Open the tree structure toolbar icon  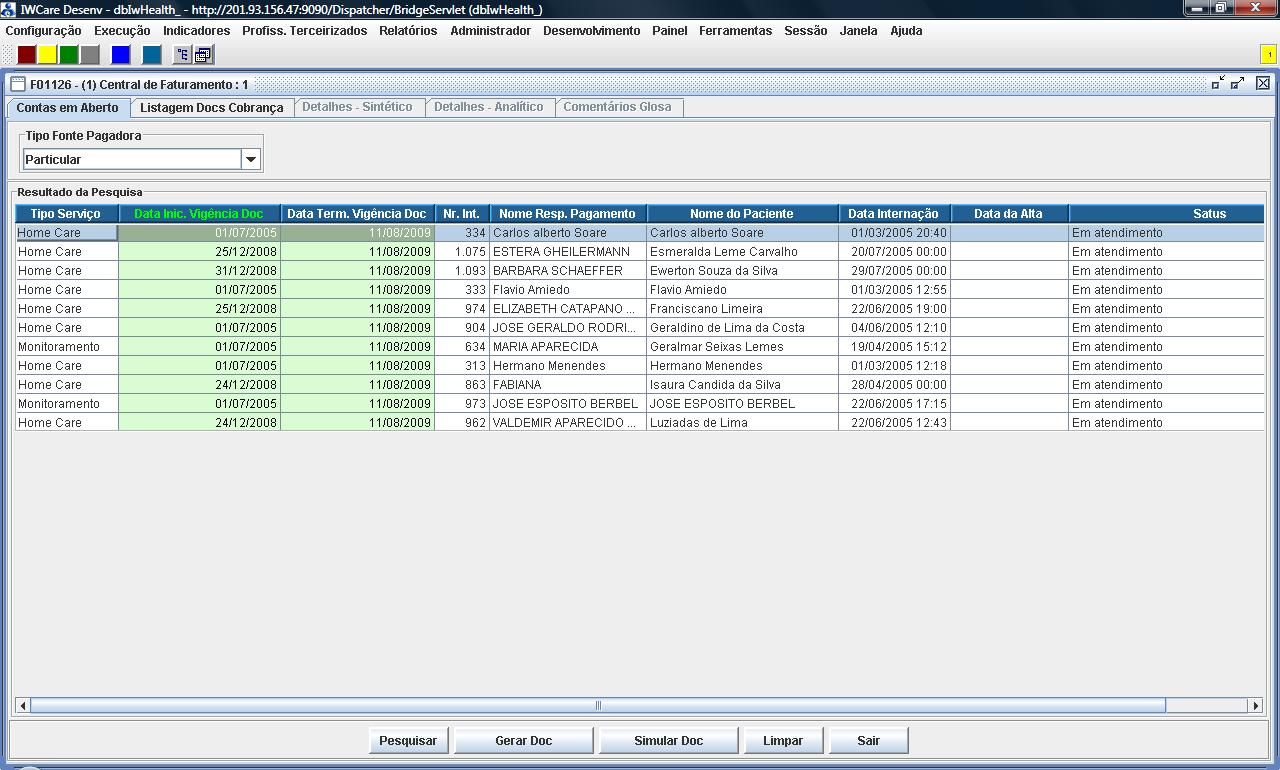coord(183,55)
